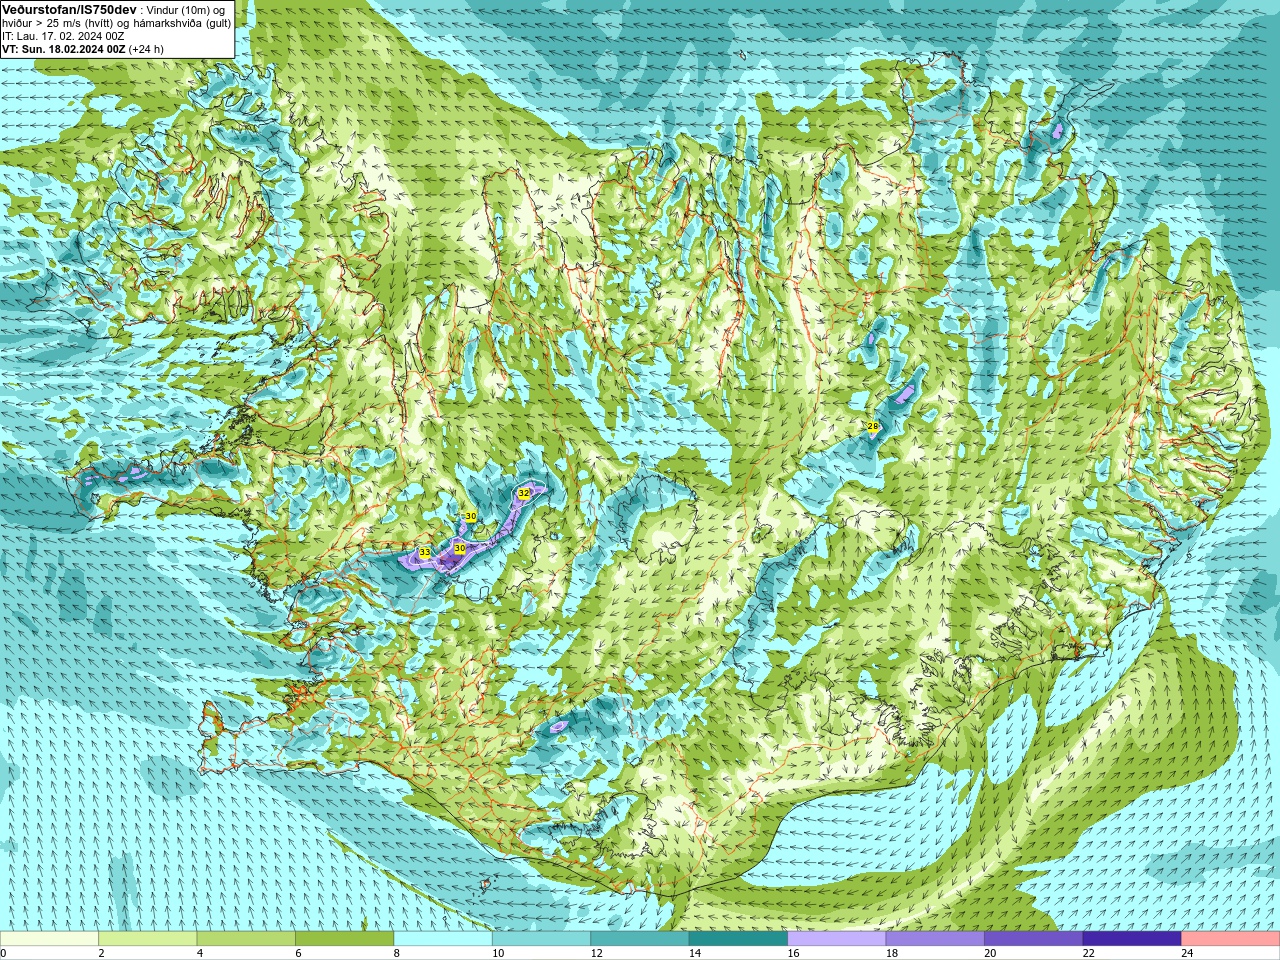Click the legend scale label '14'
The image size is (1280, 960).
[695, 953]
